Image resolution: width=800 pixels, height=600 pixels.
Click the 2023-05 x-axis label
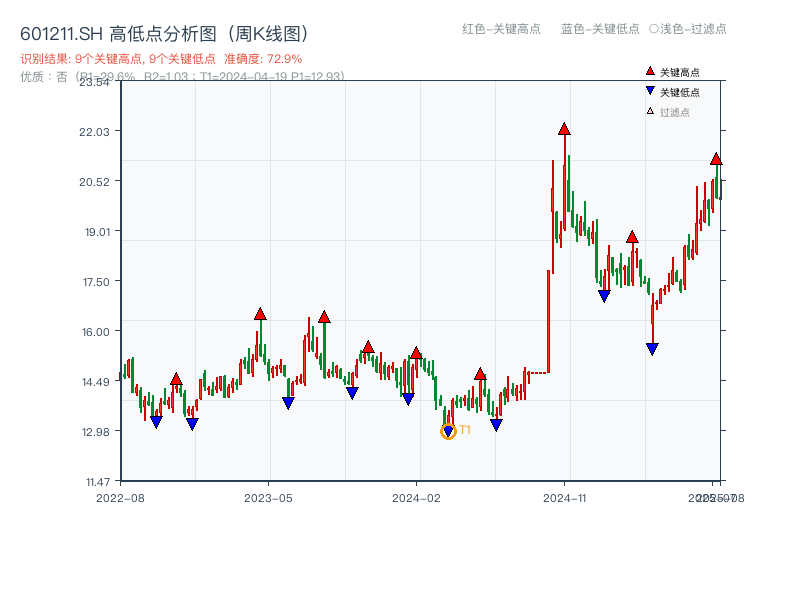coord(268,498)
